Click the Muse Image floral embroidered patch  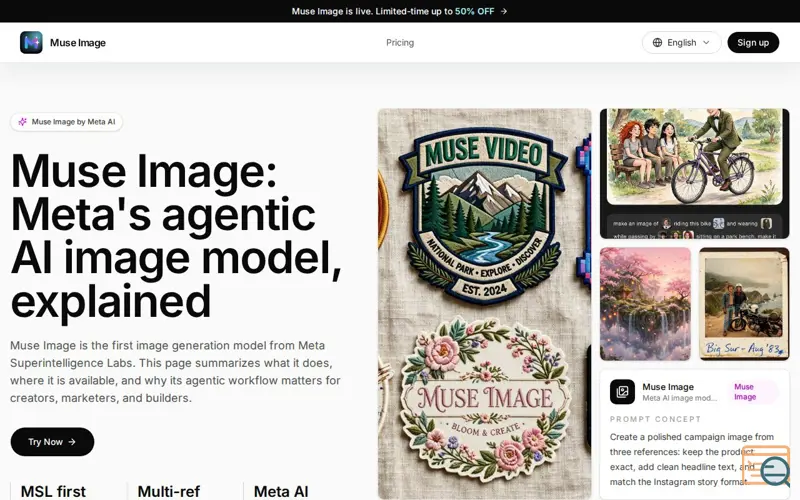click(x=485, y=401)
